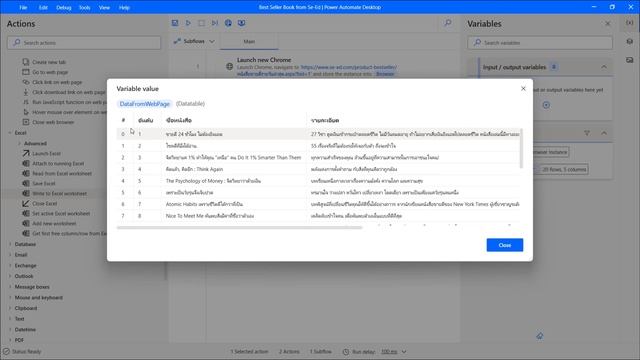Switch to the Main subflow tab
This screenshot has width=640, height=360.
tap(249, 41)
